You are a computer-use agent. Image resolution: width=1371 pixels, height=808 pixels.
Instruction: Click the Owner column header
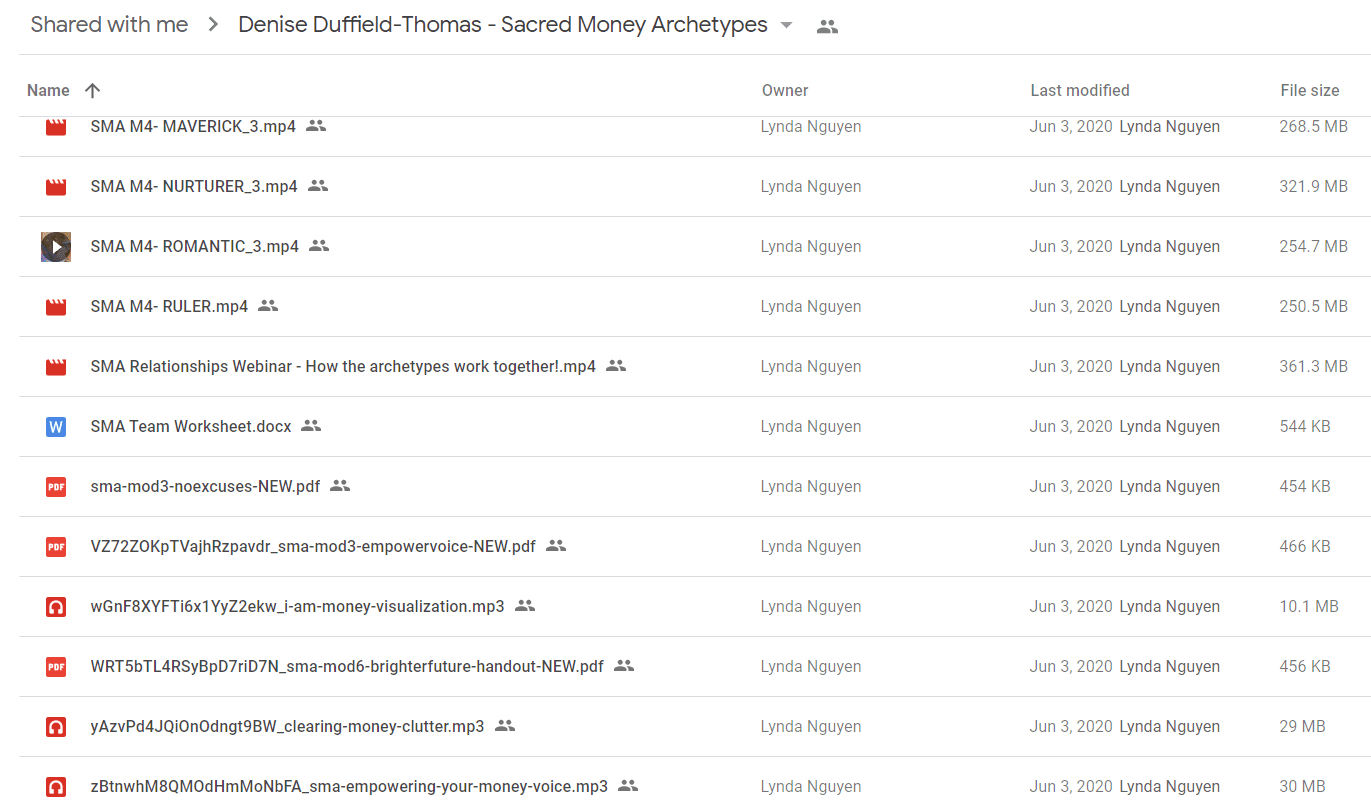785,91
